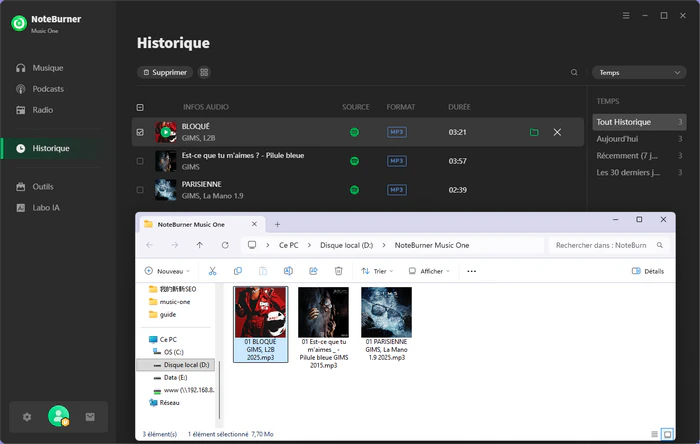The image size is (700, 444).
Task: Open the more options ellipsis in Explorer
Action: point(471,271)
